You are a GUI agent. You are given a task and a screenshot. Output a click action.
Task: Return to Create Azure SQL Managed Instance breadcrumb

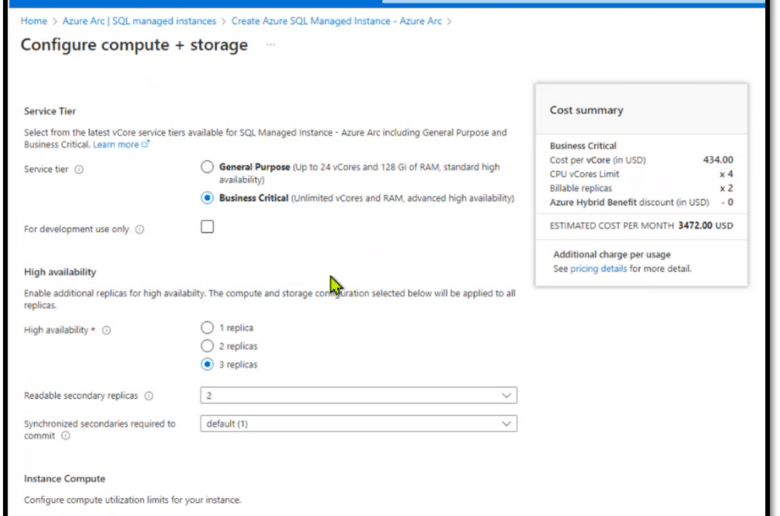point(336,21)
